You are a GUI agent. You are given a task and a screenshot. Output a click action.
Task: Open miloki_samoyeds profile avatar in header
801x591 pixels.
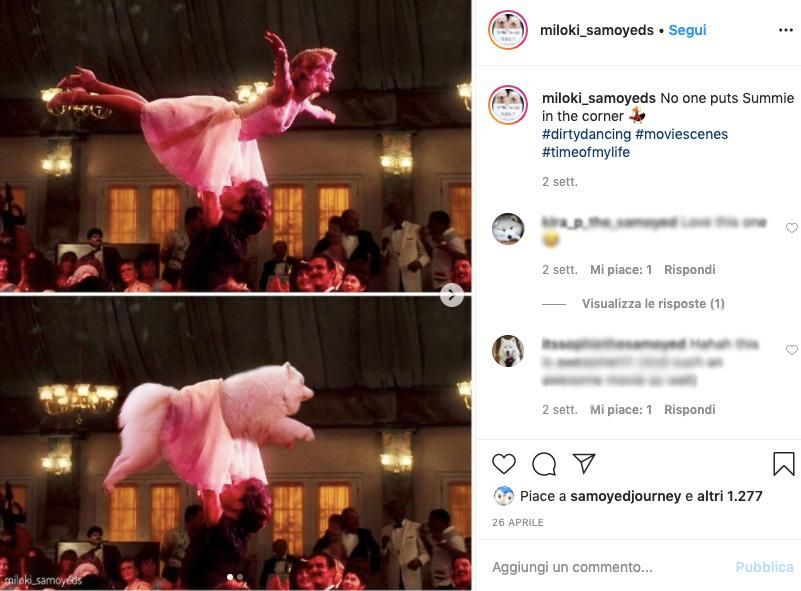point(508,30)
